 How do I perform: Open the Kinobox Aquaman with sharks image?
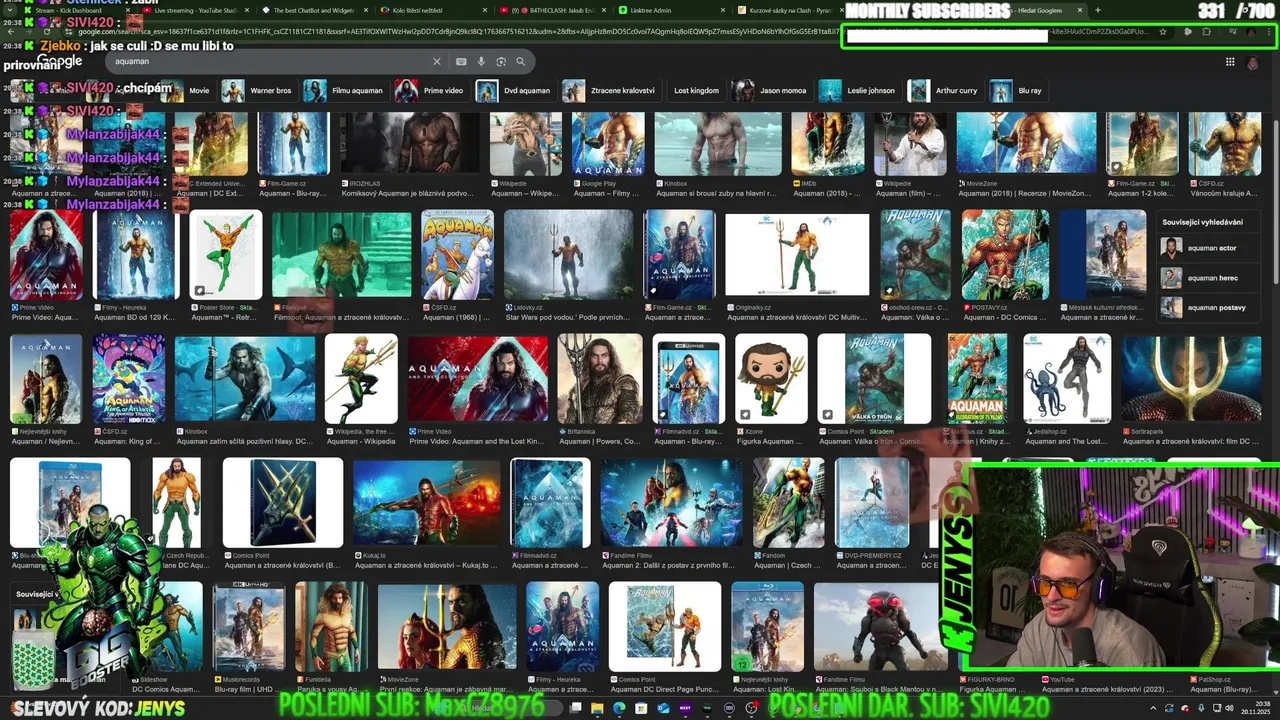(245, 379)
